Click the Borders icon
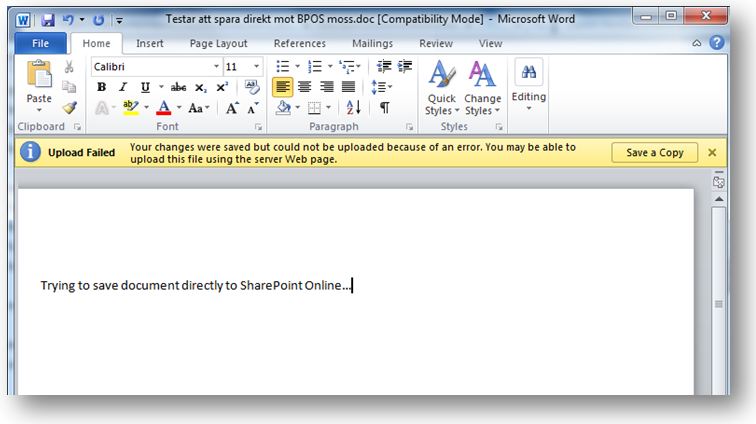The height and width of the screenshot is (424, 756). pyautogui.click(x=314, y=108)
